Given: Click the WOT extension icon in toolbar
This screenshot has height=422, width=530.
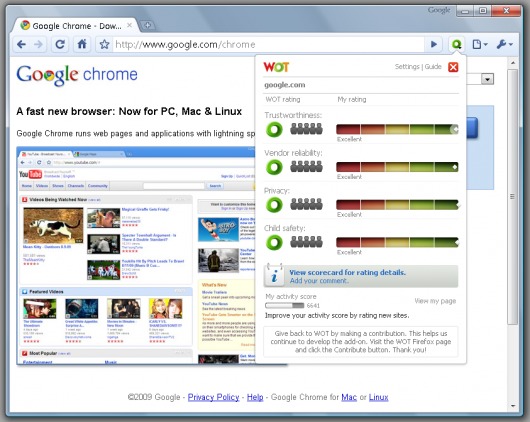Looking at the screenshot, I should (457, 44).
